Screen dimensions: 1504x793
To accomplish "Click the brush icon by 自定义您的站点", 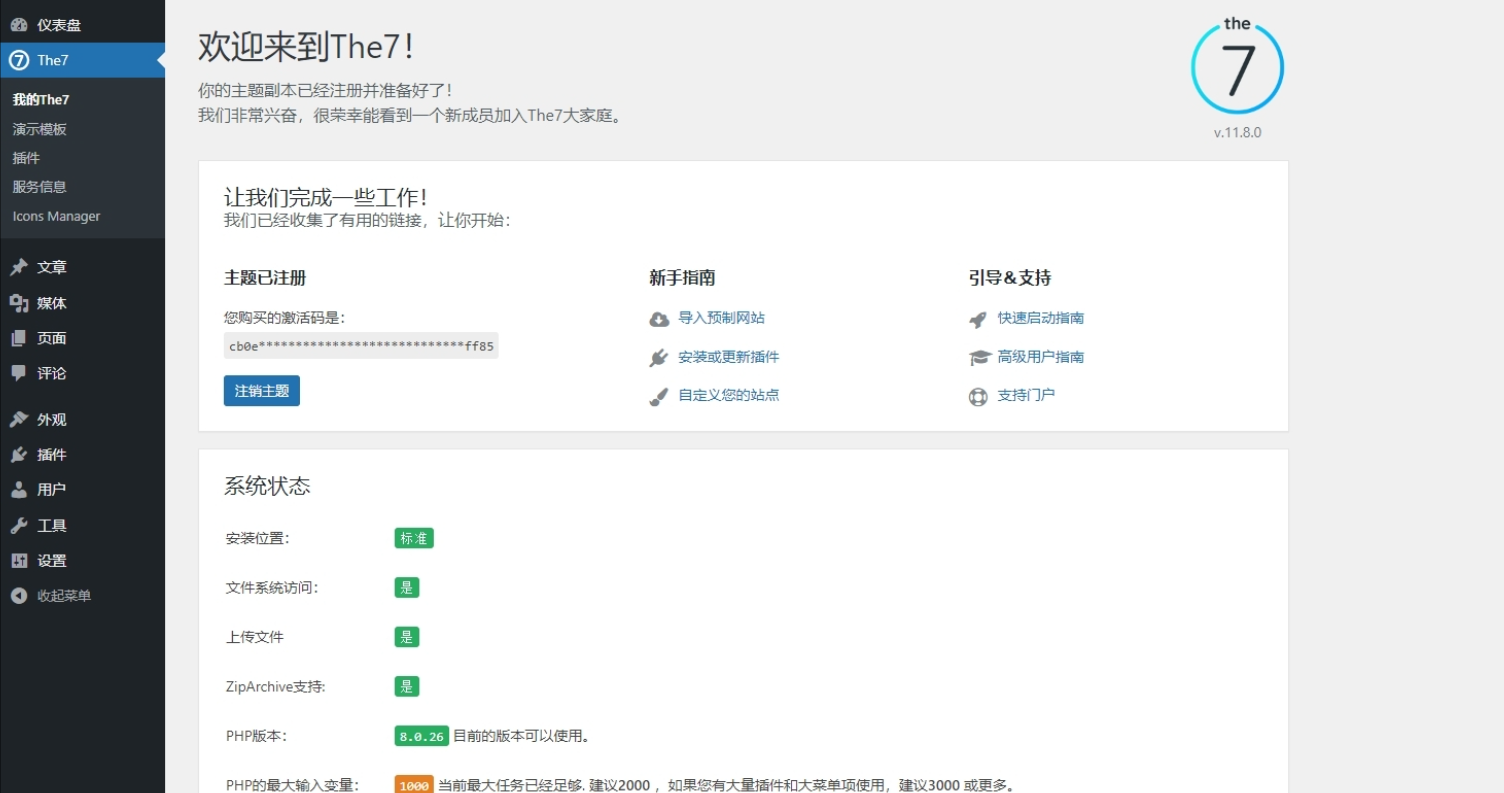I will coord(659,396).
